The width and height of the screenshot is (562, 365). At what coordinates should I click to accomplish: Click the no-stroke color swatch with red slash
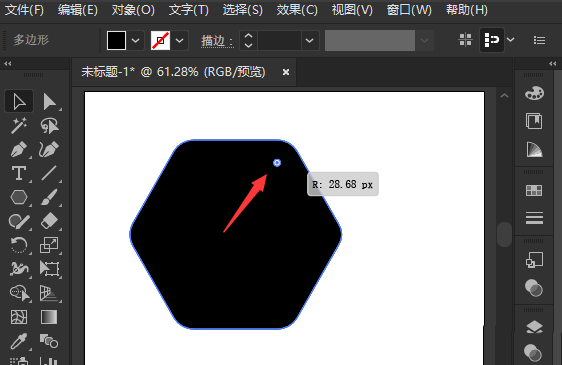tap(160, 40)
